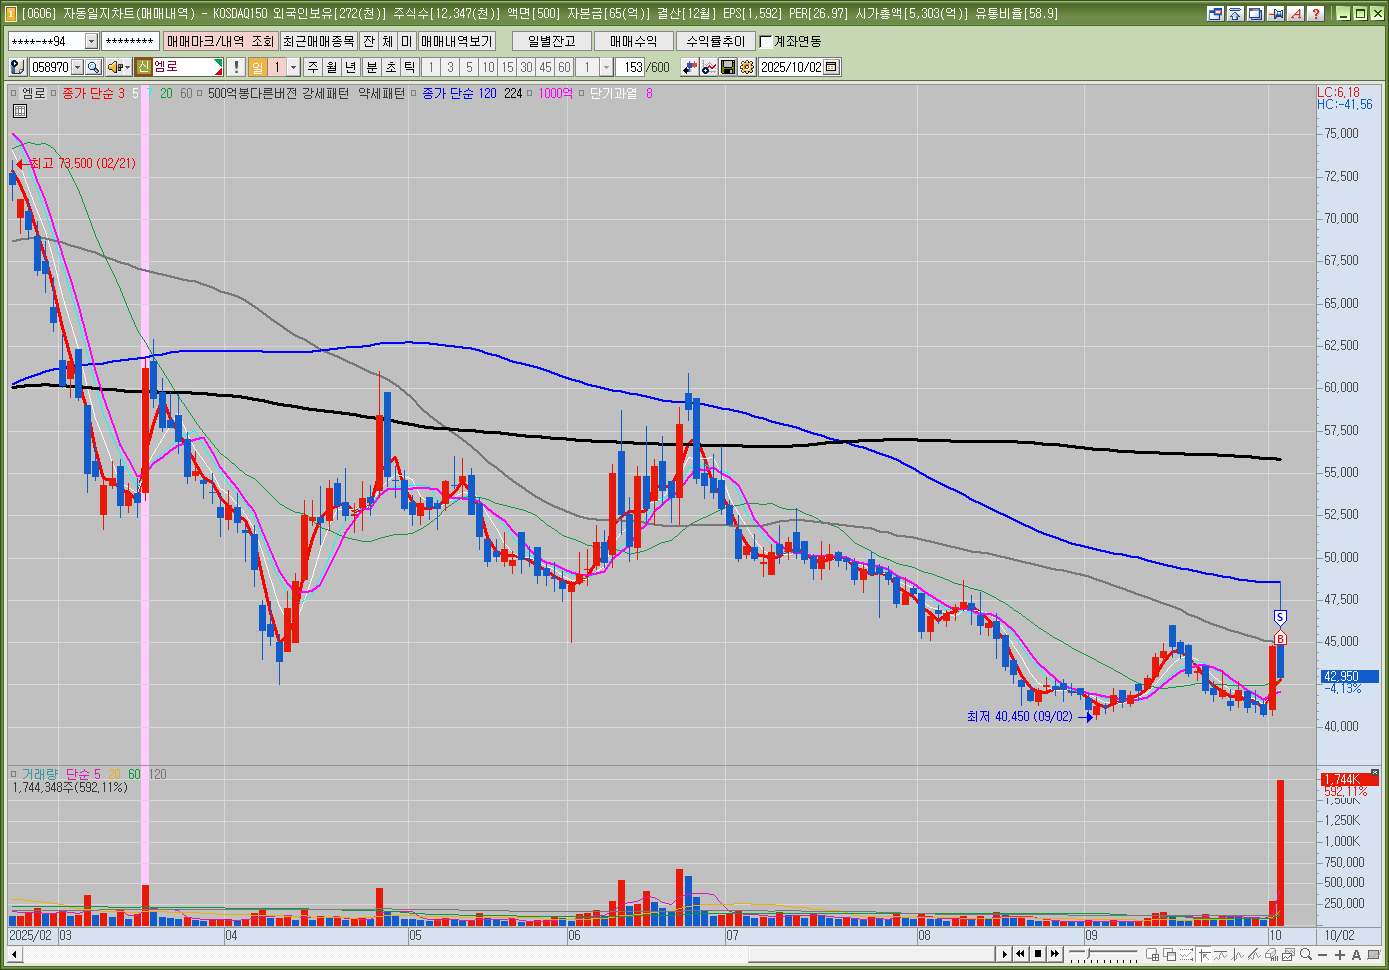1389x970 pixels.
Task: Click the password field with asterisks
Action: pos(130,41)
